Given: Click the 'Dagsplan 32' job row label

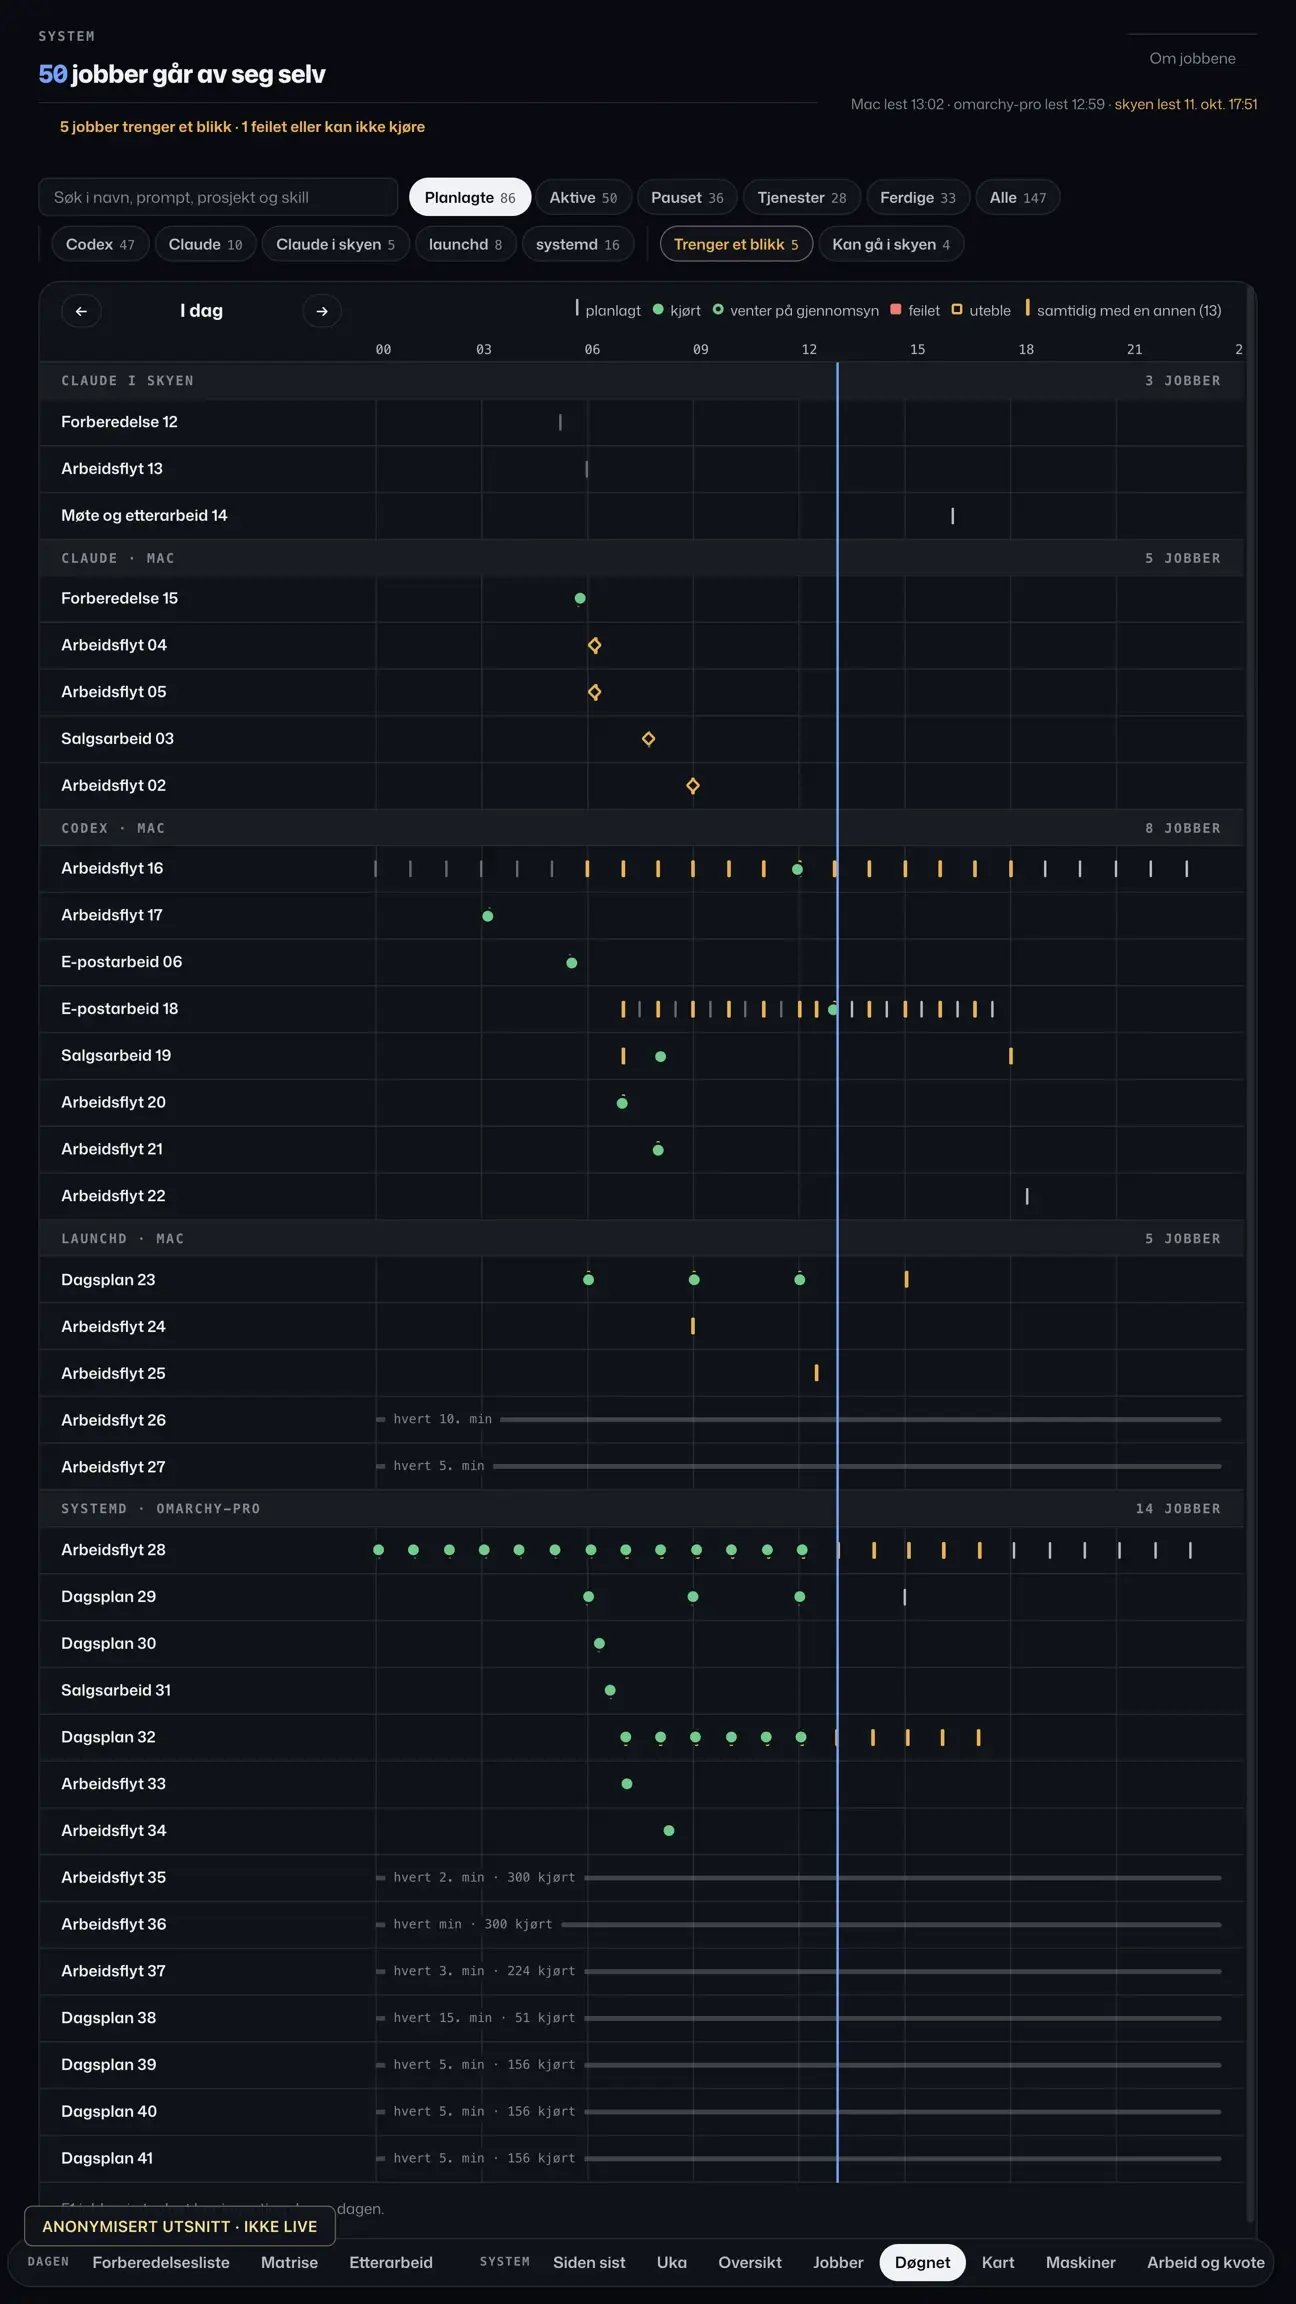Looking at the screenshot, I should point(108,1737).
